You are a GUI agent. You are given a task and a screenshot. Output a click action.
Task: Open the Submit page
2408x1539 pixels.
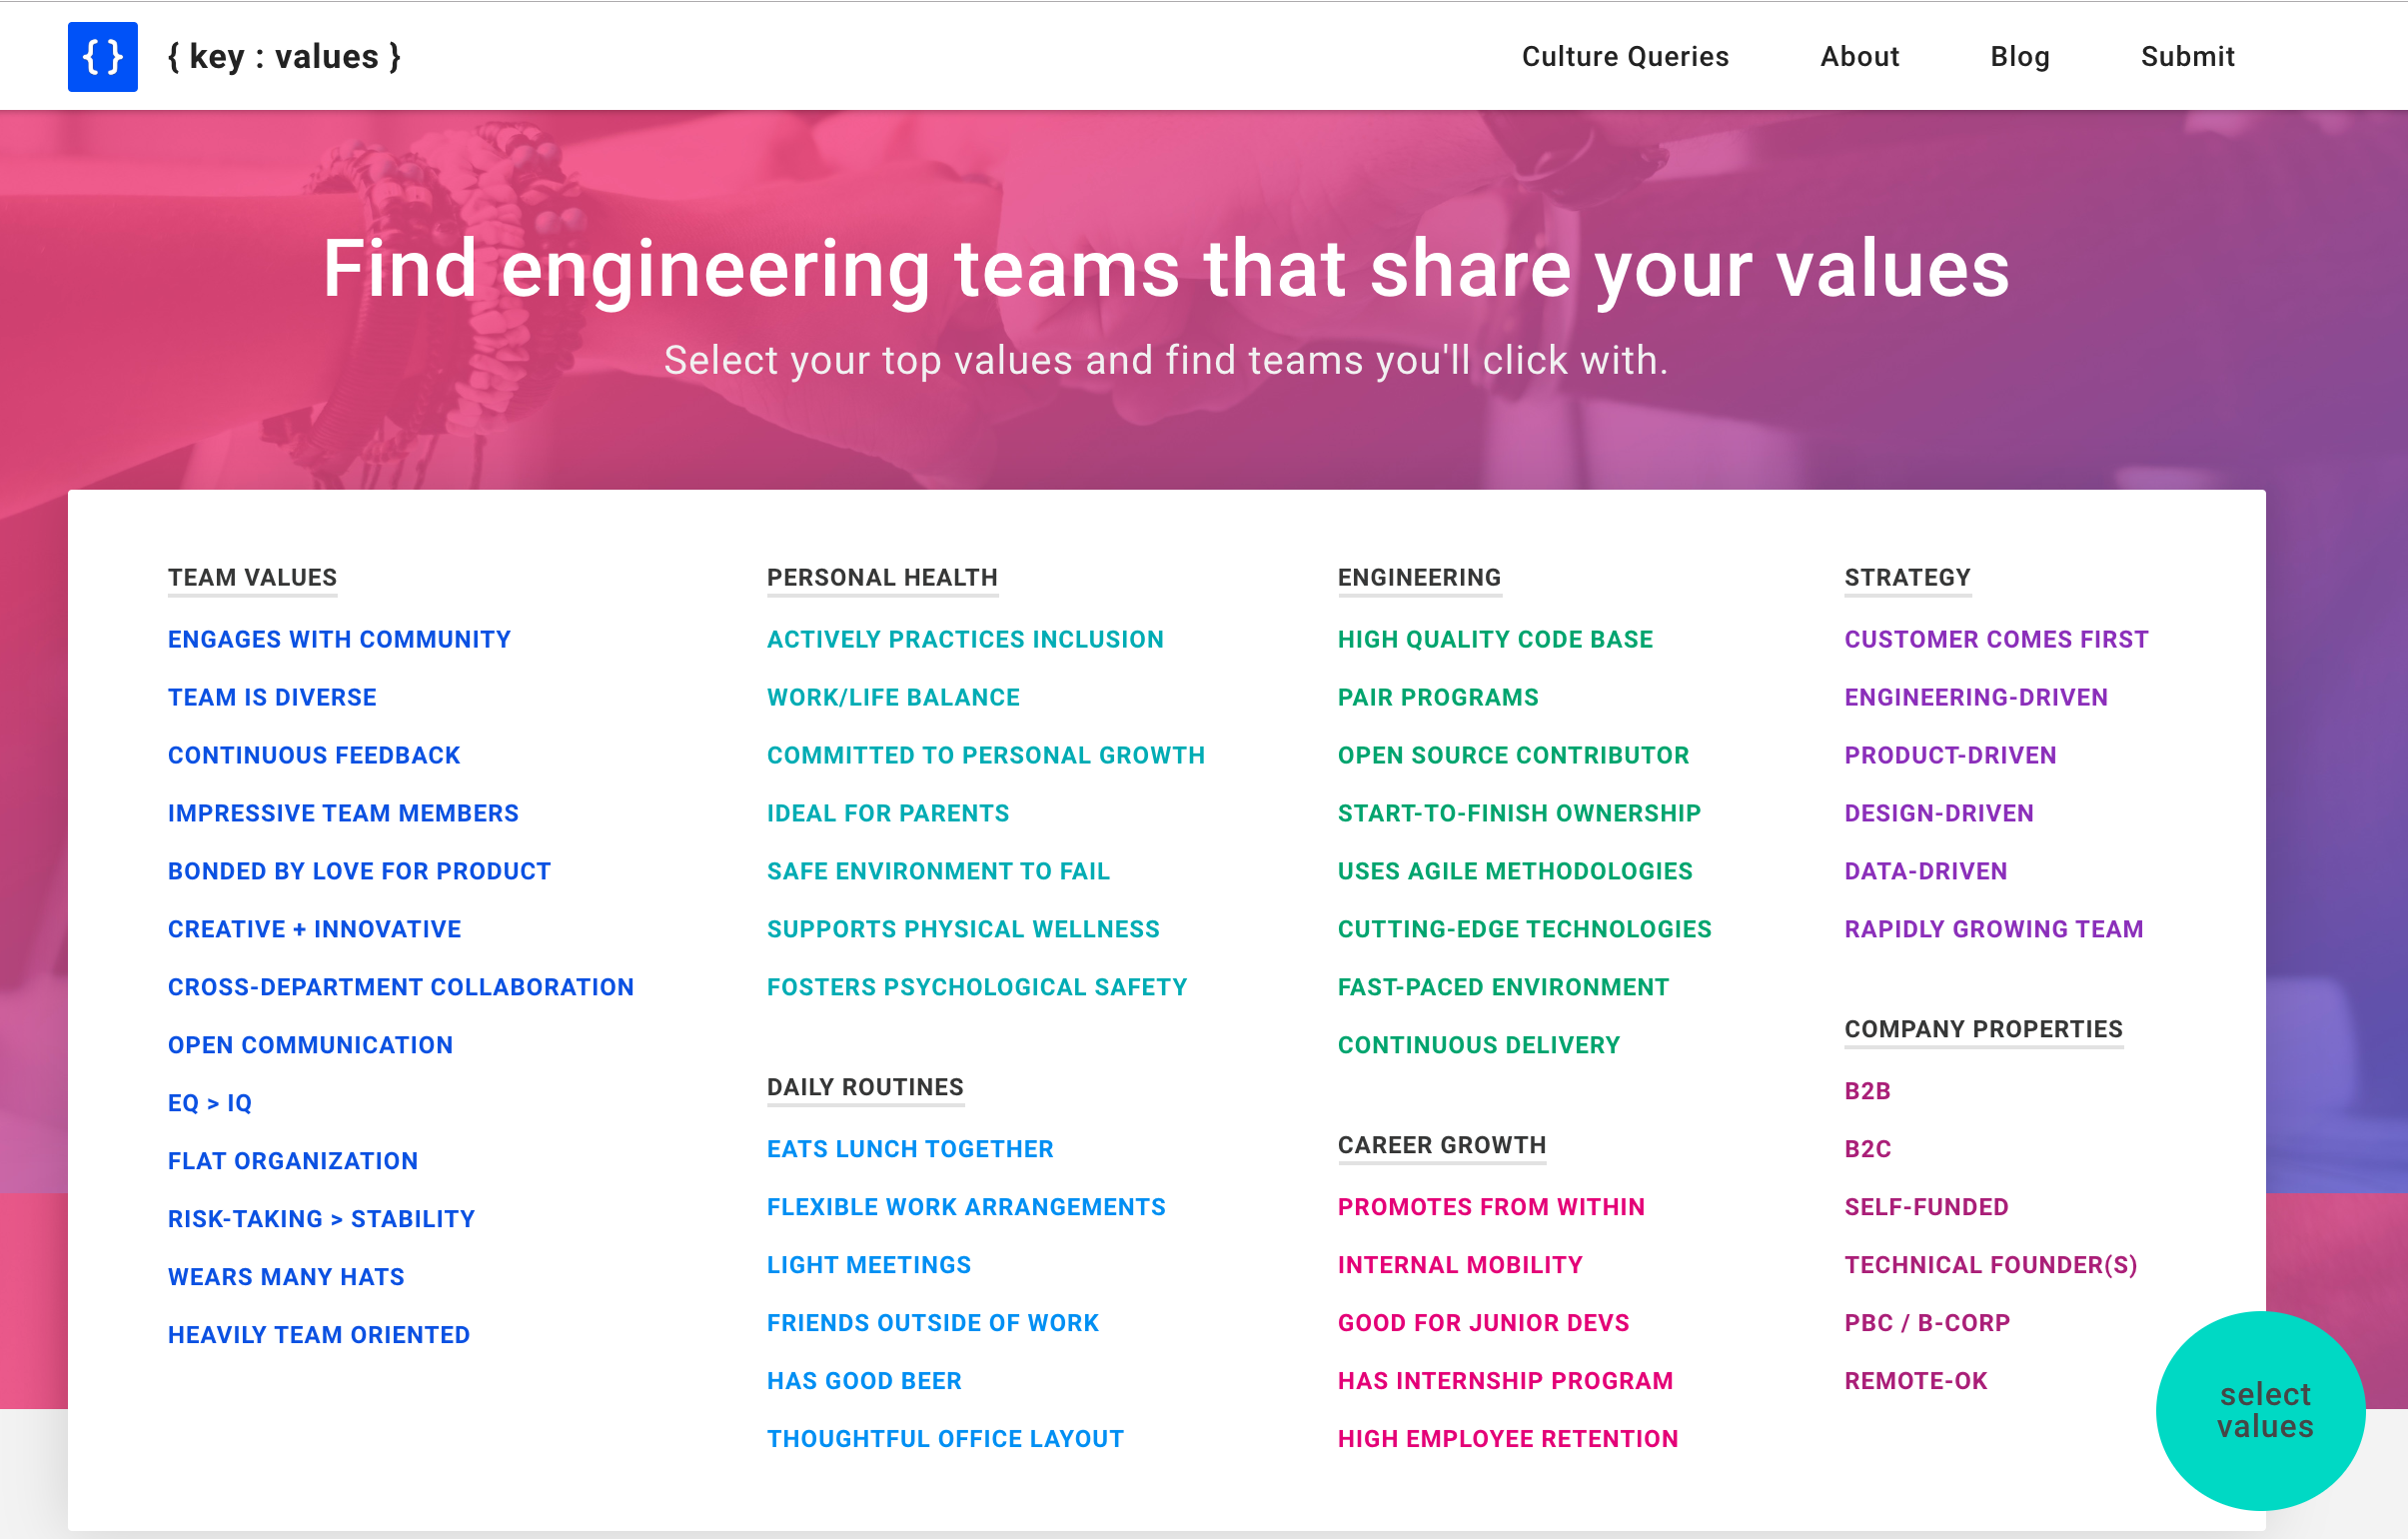[2188, 56]
